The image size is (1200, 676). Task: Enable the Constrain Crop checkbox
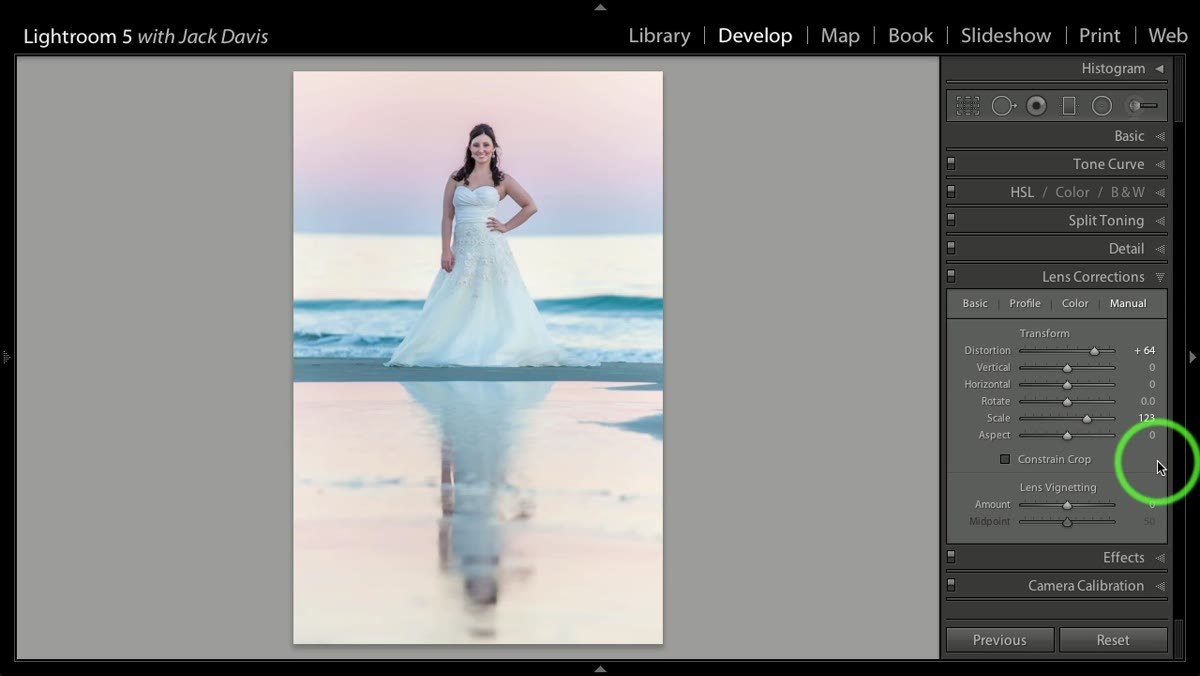[1005, 459]
